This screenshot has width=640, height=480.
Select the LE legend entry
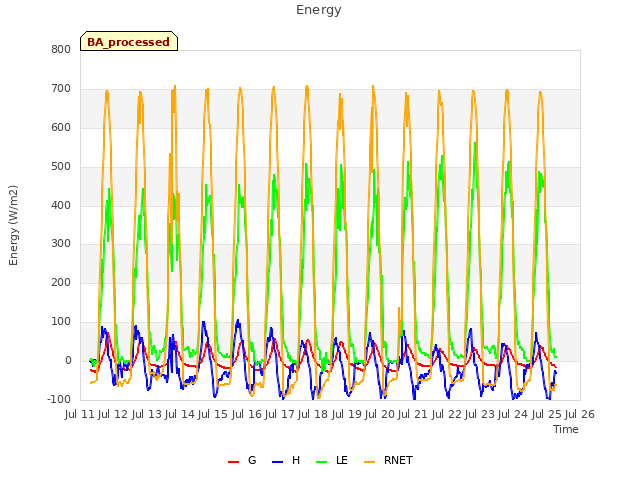[332, 460]
